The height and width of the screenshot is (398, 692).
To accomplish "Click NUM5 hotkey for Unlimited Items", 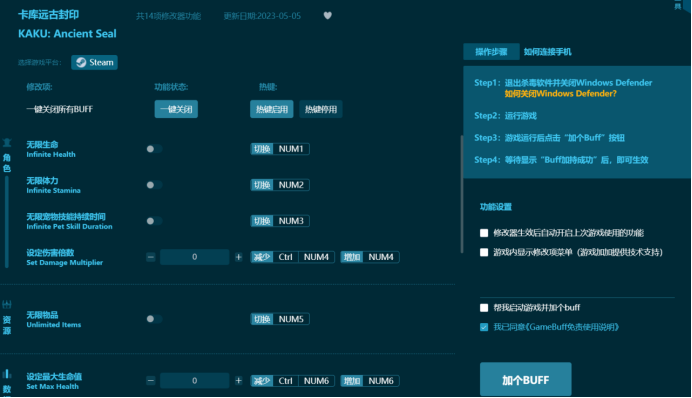I will coord(280,319).
